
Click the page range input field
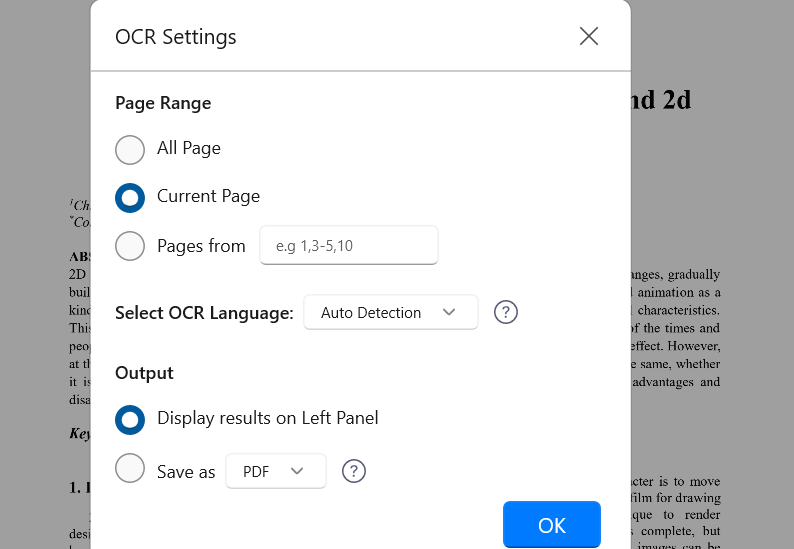click(x=348, y=245)
